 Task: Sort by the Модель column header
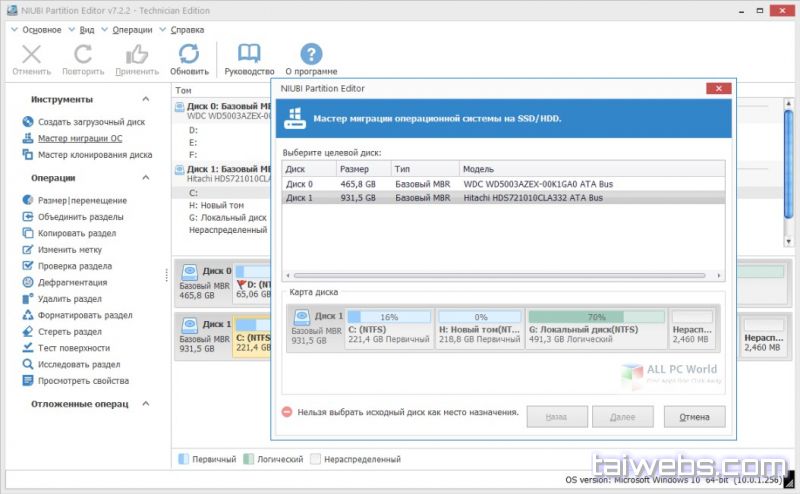[592, 169]
